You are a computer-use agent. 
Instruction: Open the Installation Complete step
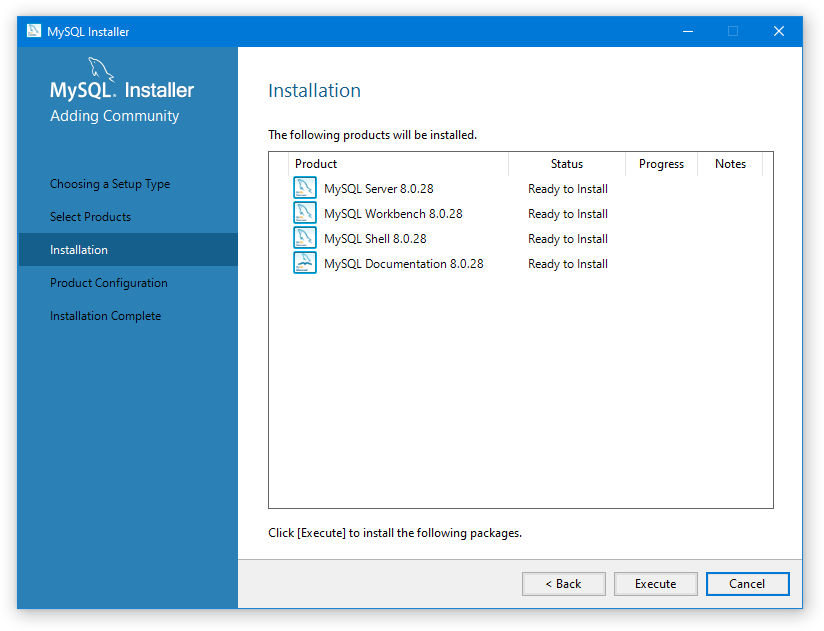tap(105, 316)
